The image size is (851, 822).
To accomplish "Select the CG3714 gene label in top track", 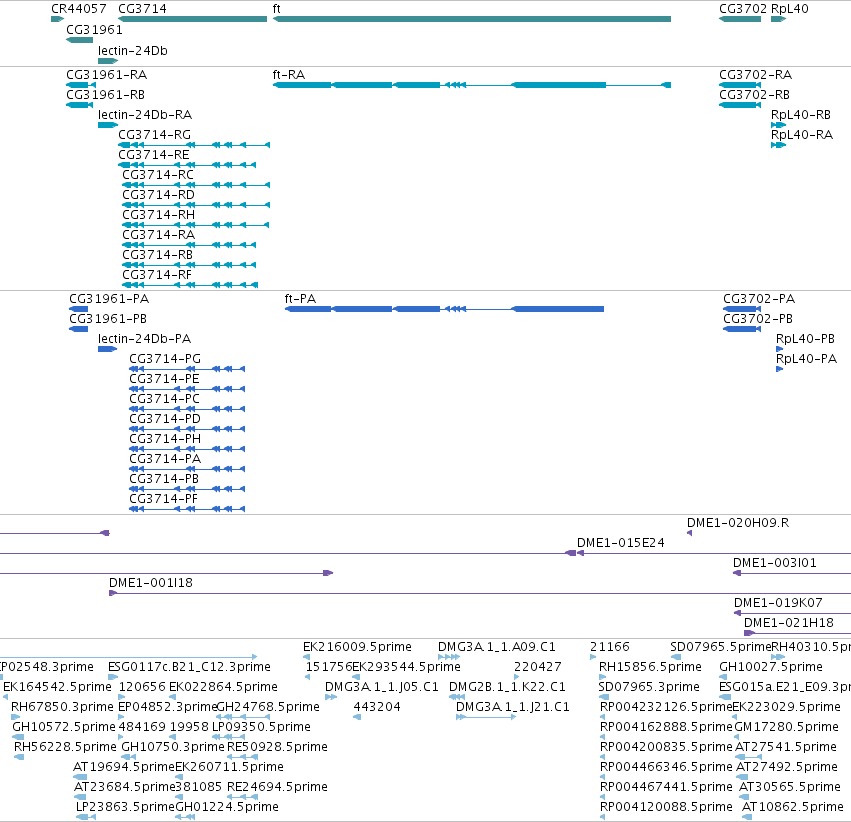I will tap(142, 9).
